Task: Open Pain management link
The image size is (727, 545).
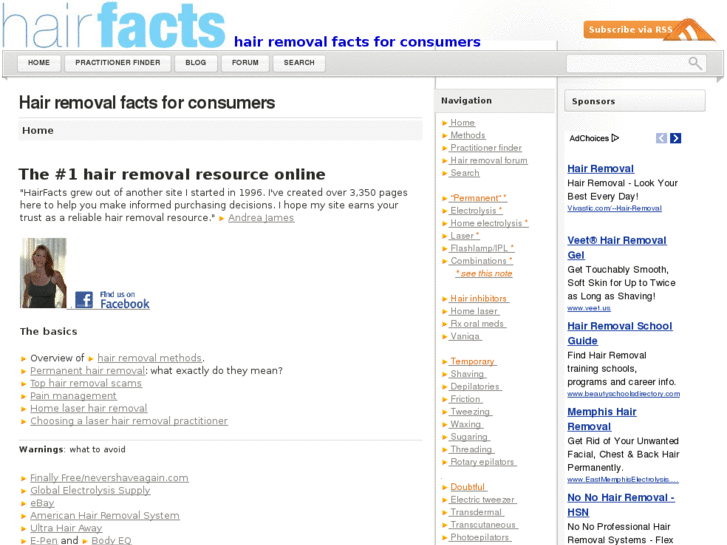Action: 73,396
